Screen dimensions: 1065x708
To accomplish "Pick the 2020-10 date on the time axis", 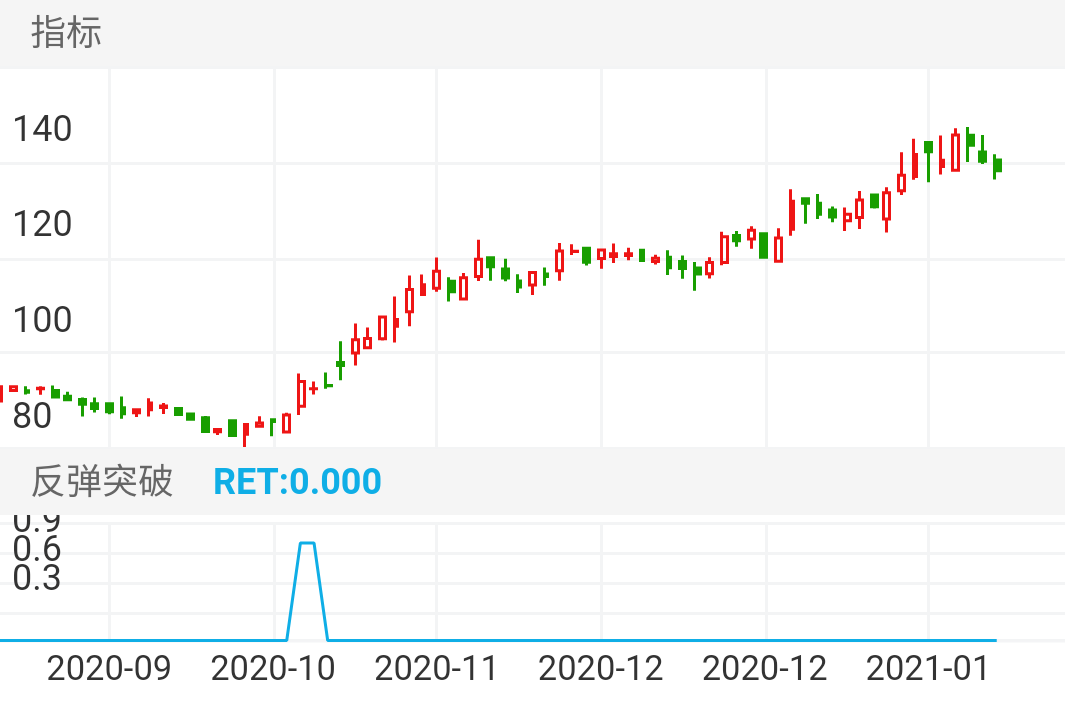I will pyautogui.click(x=273, y=668).
